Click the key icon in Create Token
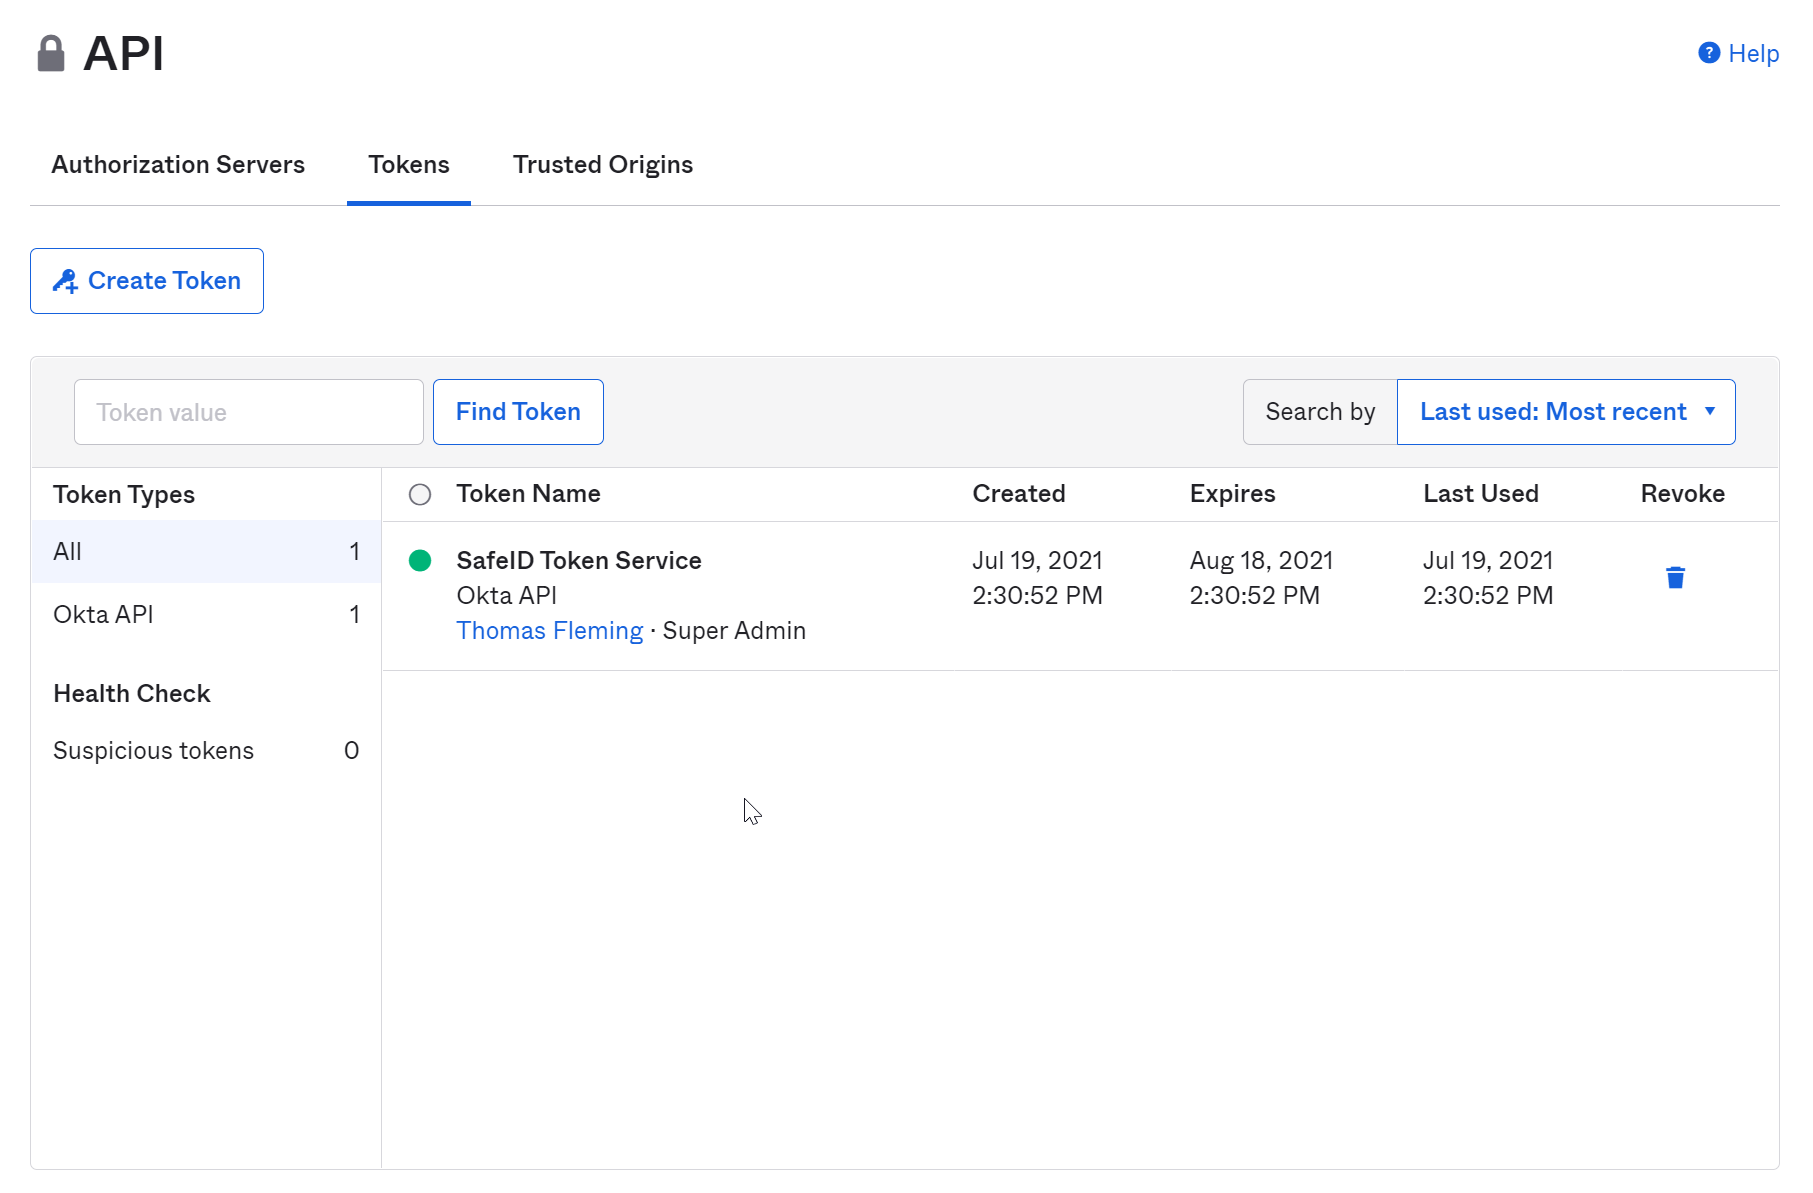Viewport: 1813px width, 1193px height. click(x=65, y=282)
